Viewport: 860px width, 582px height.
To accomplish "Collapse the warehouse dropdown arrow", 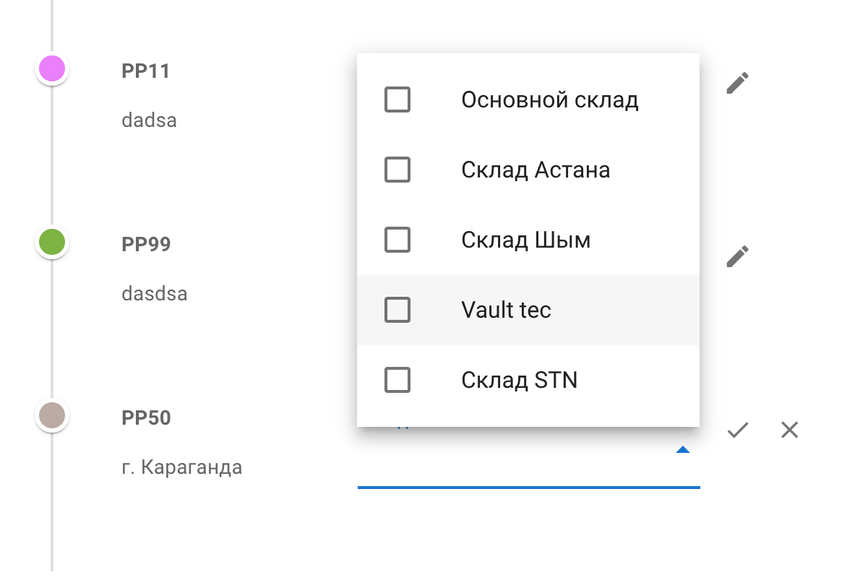I will click(x=682, y=451).
